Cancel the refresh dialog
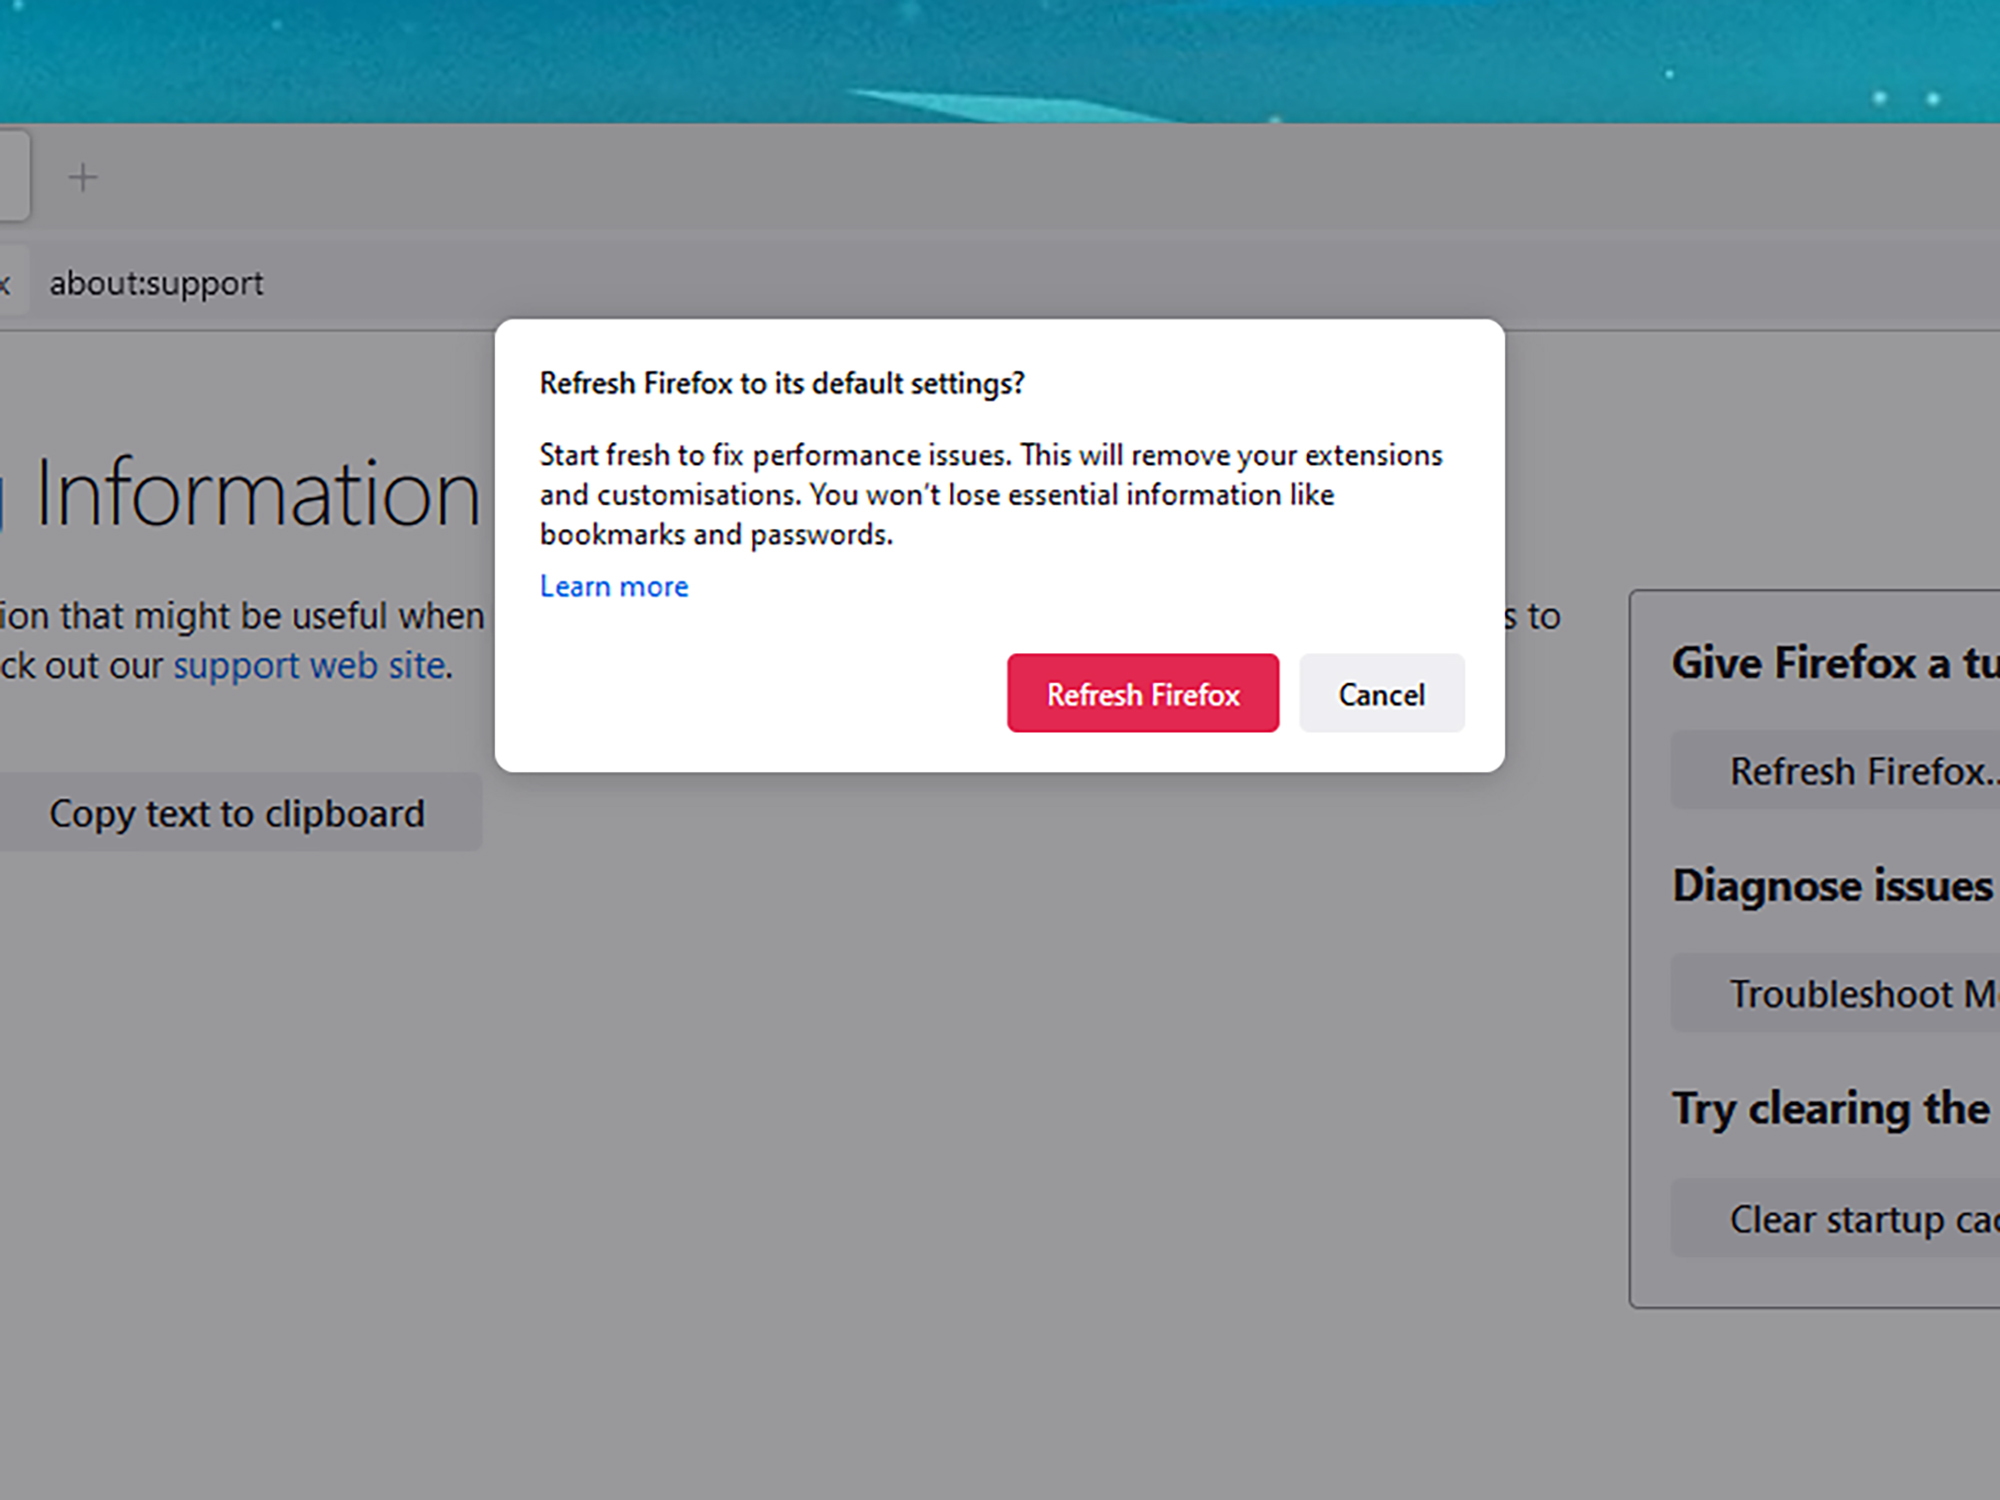 coord(1381,694)
